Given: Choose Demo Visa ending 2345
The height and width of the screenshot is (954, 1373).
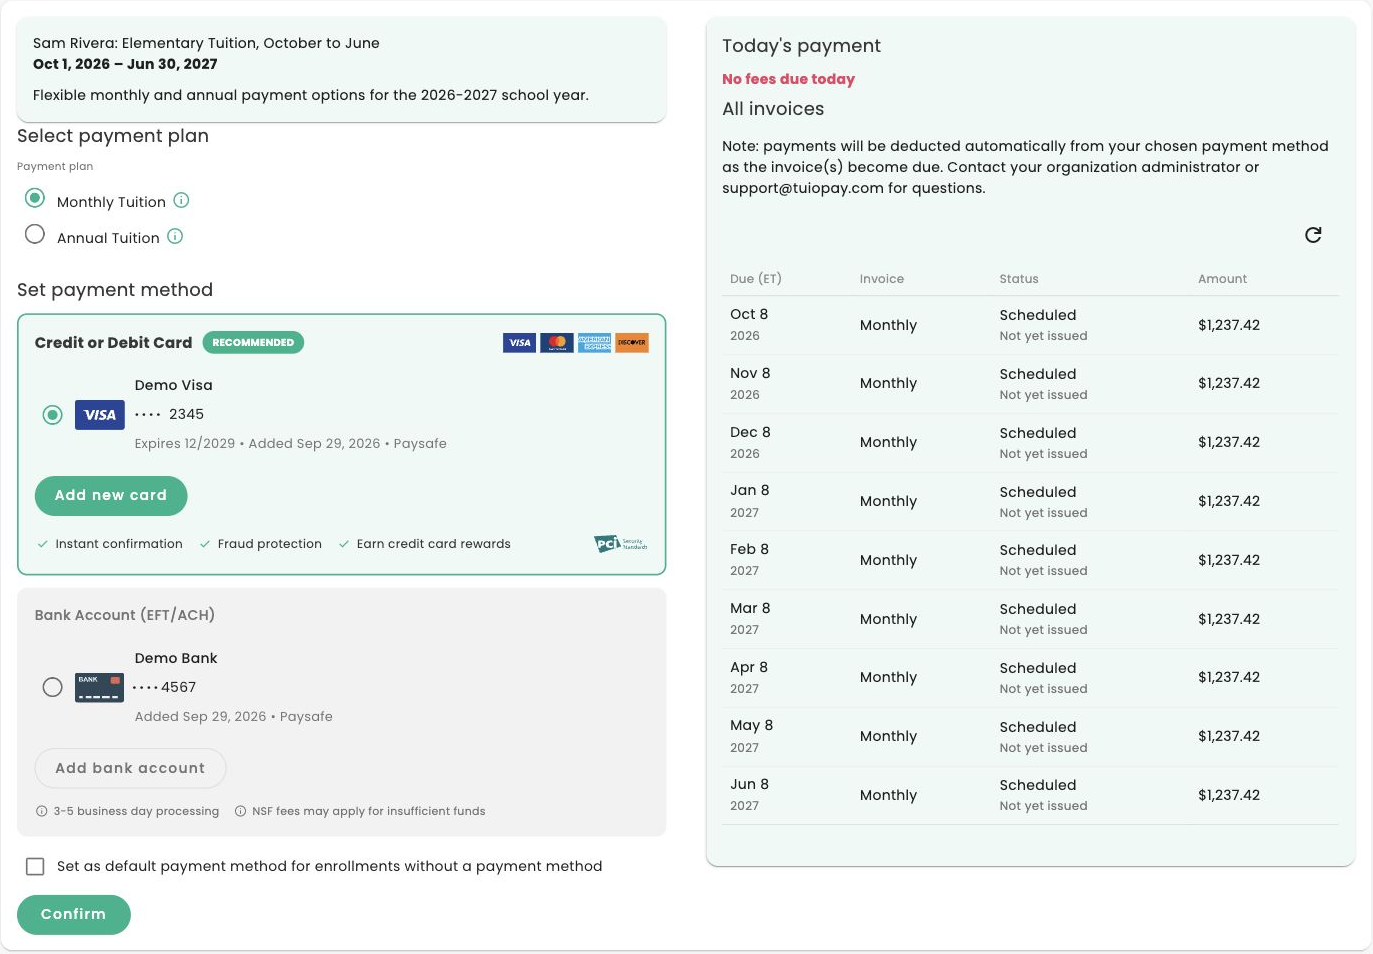Looking at the screenshot, I should coord(53,414).
